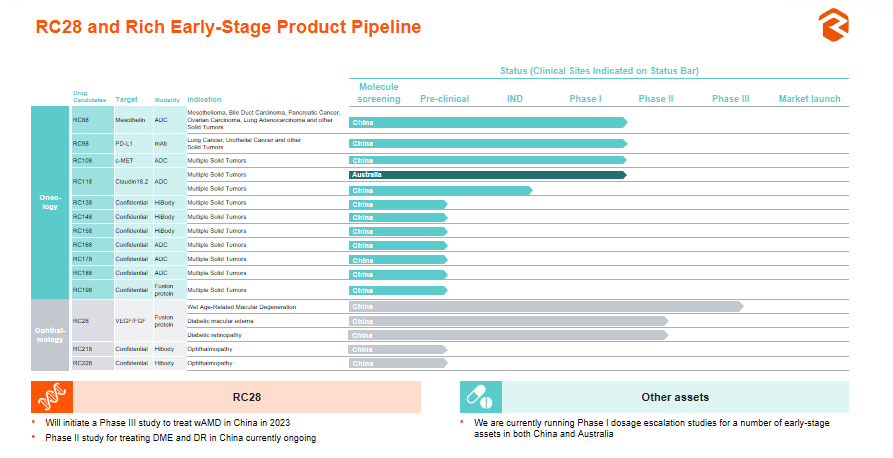
Task: Click the Molecule screening column header
Action: click(379, 93)
